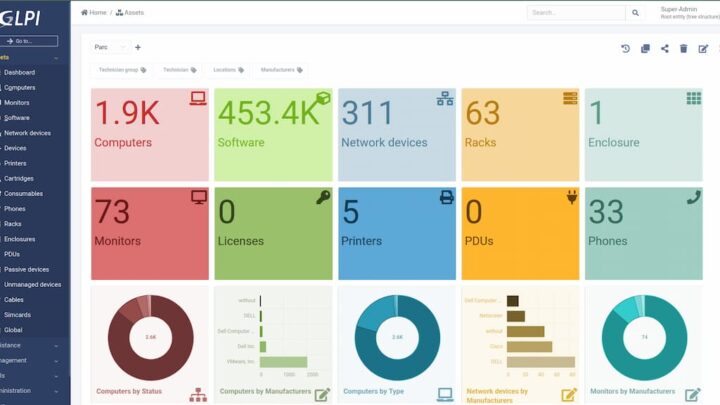Open the Parc dashboard selector dropdown
The image size is (720, 405).
tap(110, 47)
